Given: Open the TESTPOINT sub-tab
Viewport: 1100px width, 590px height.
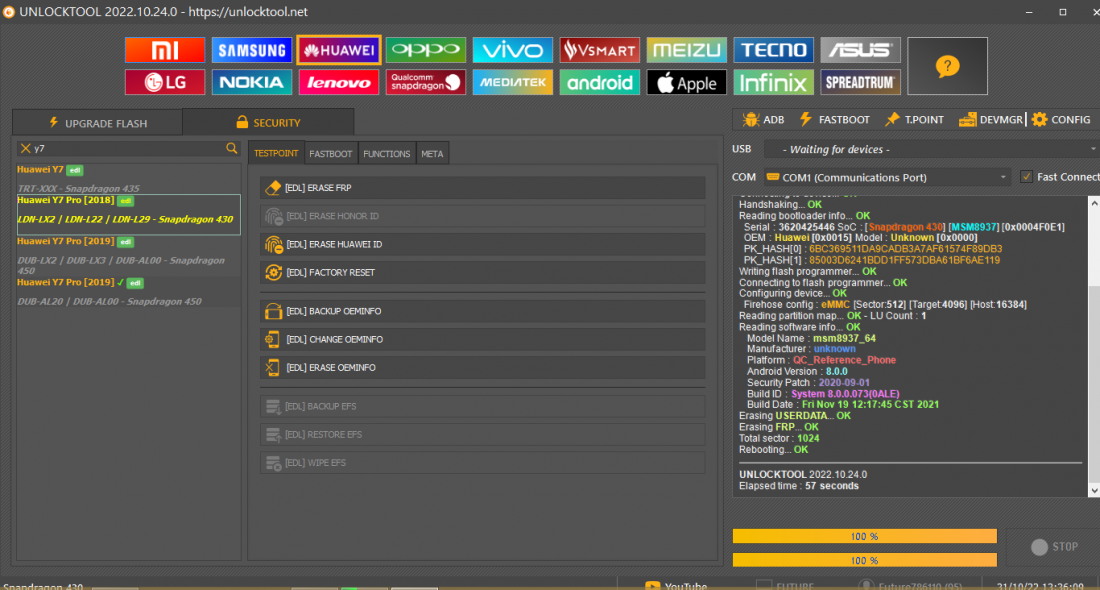Looking at the screenshot, I should click(276, 153).
